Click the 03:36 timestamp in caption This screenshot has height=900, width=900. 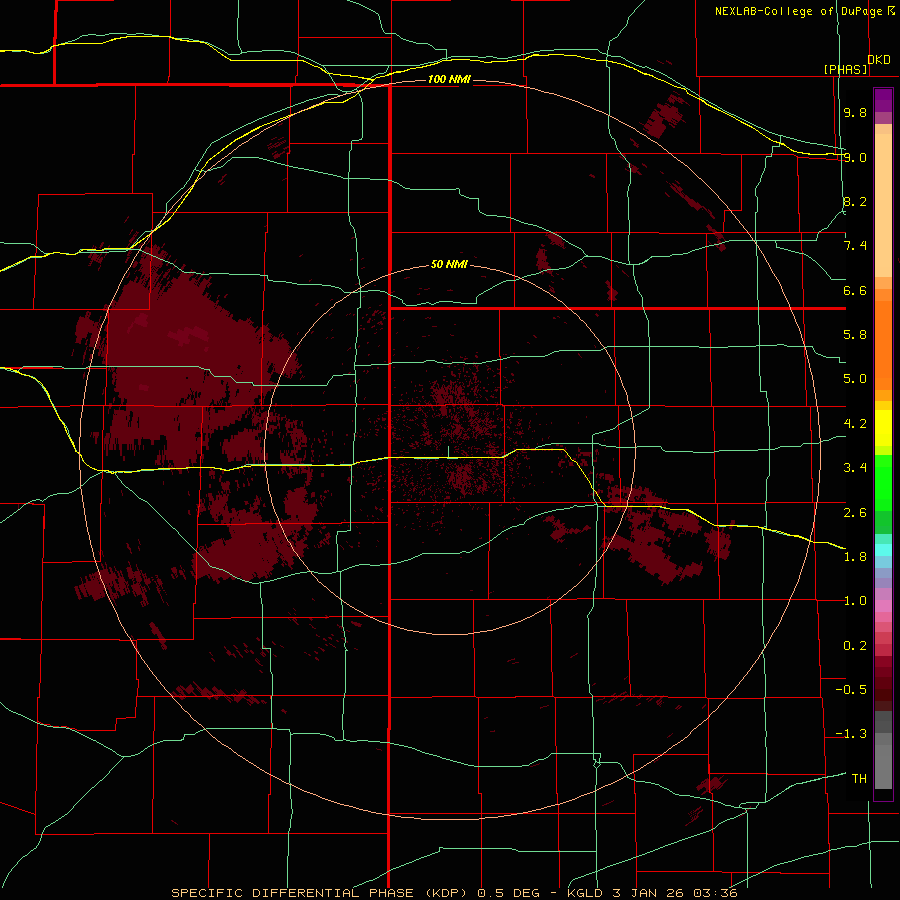[x=715, y=893]
